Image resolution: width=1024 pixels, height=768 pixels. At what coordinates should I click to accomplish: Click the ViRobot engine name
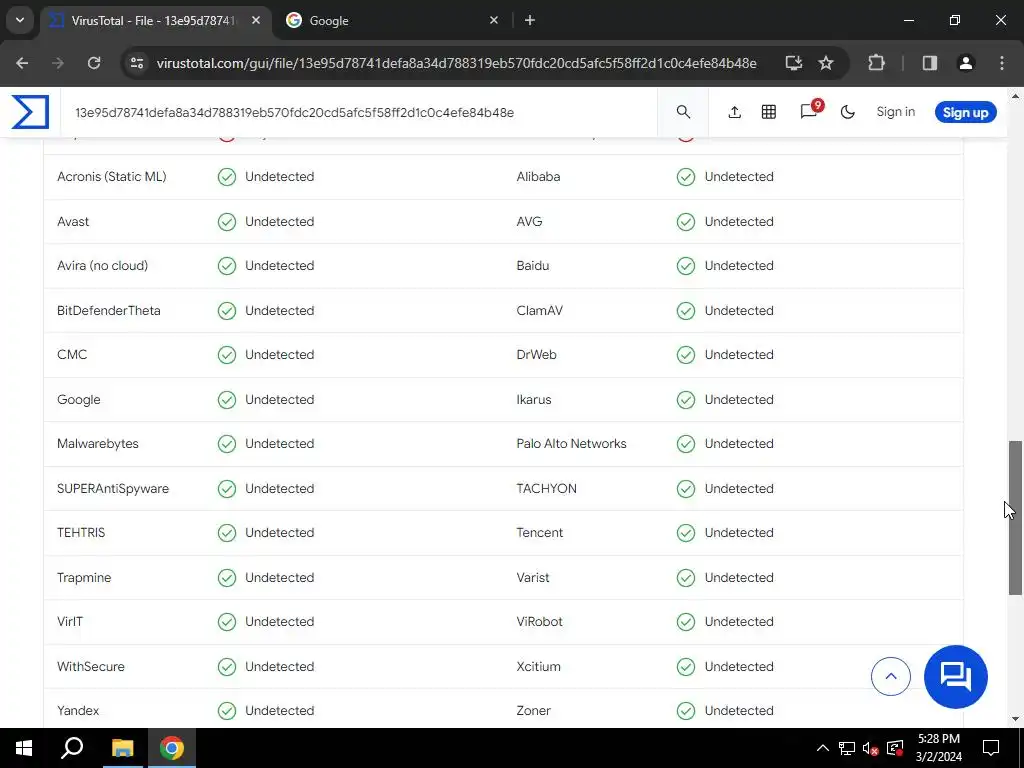(539, 621)
